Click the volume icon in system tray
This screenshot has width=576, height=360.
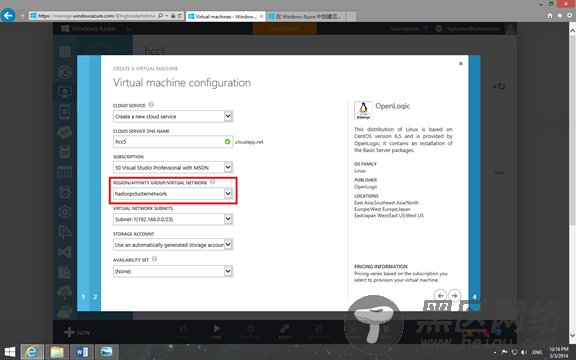[524, 352]
